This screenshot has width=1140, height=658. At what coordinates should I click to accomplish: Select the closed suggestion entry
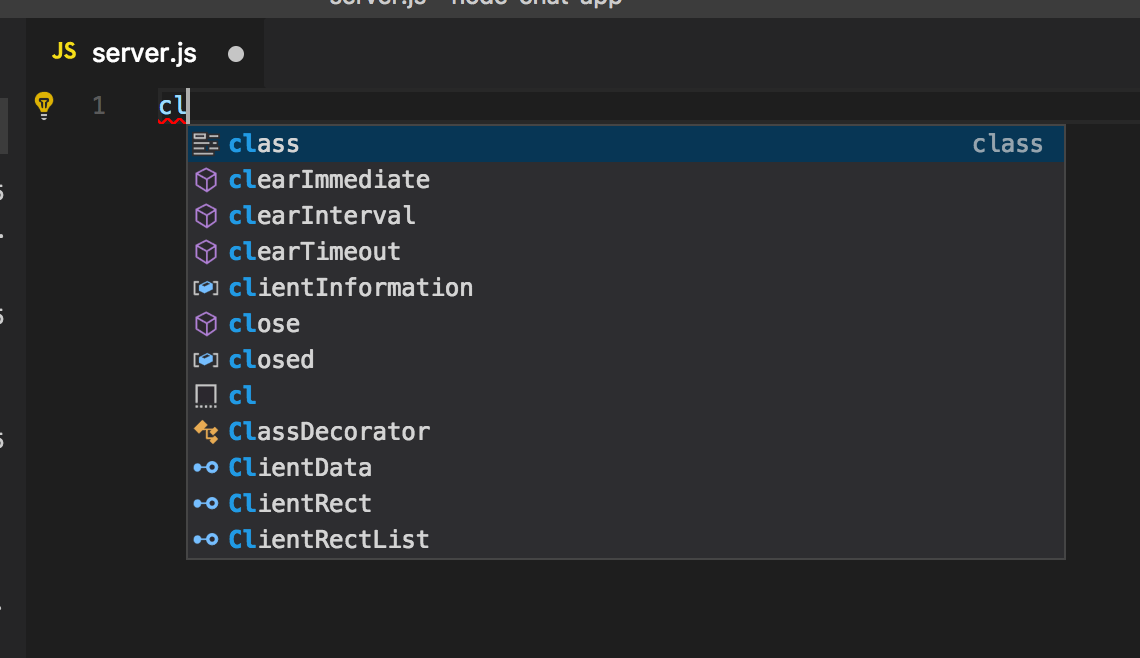[626, 360]
